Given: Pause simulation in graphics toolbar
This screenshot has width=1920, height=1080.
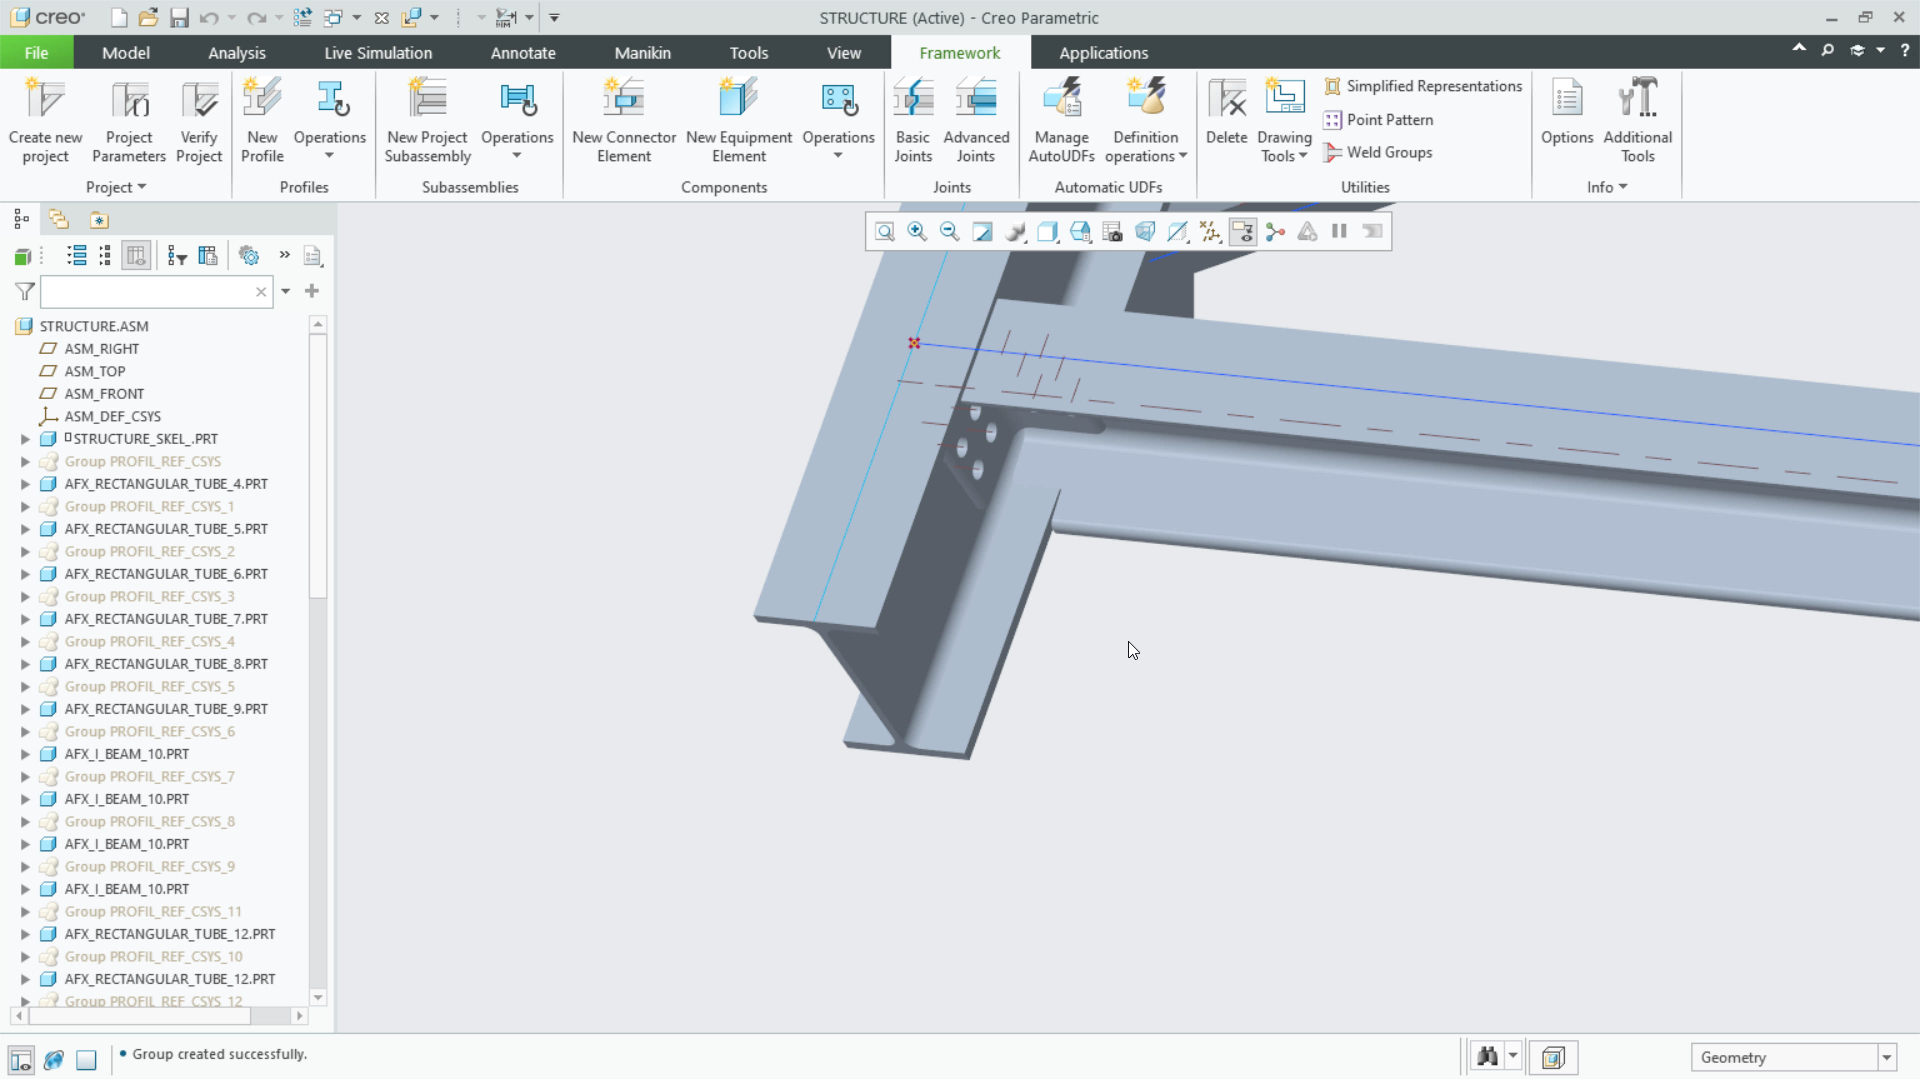Looking at the screenshot, I should (x=1339, y=232).
